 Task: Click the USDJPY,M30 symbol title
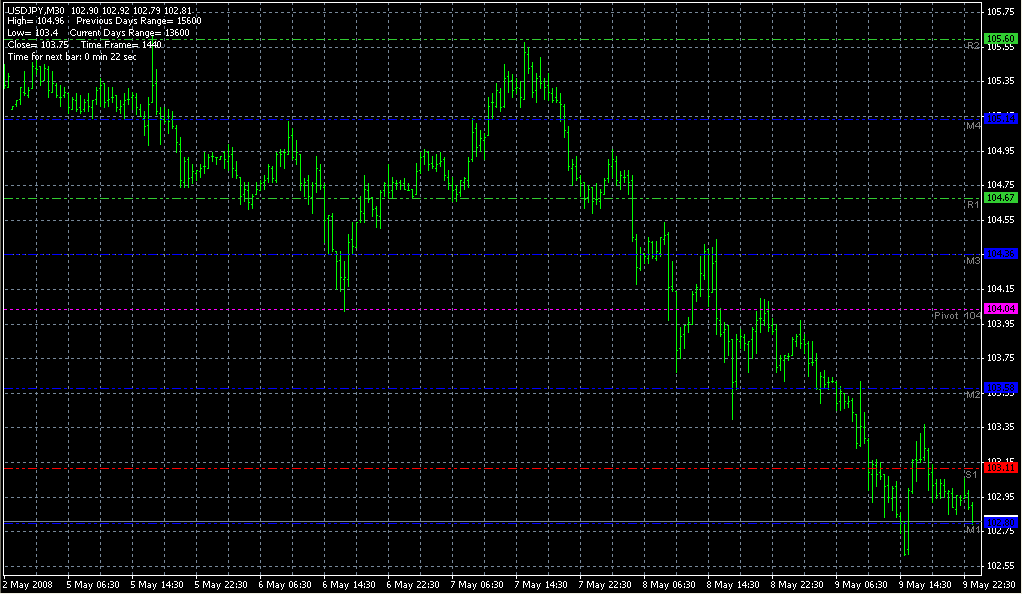(36, 11)
